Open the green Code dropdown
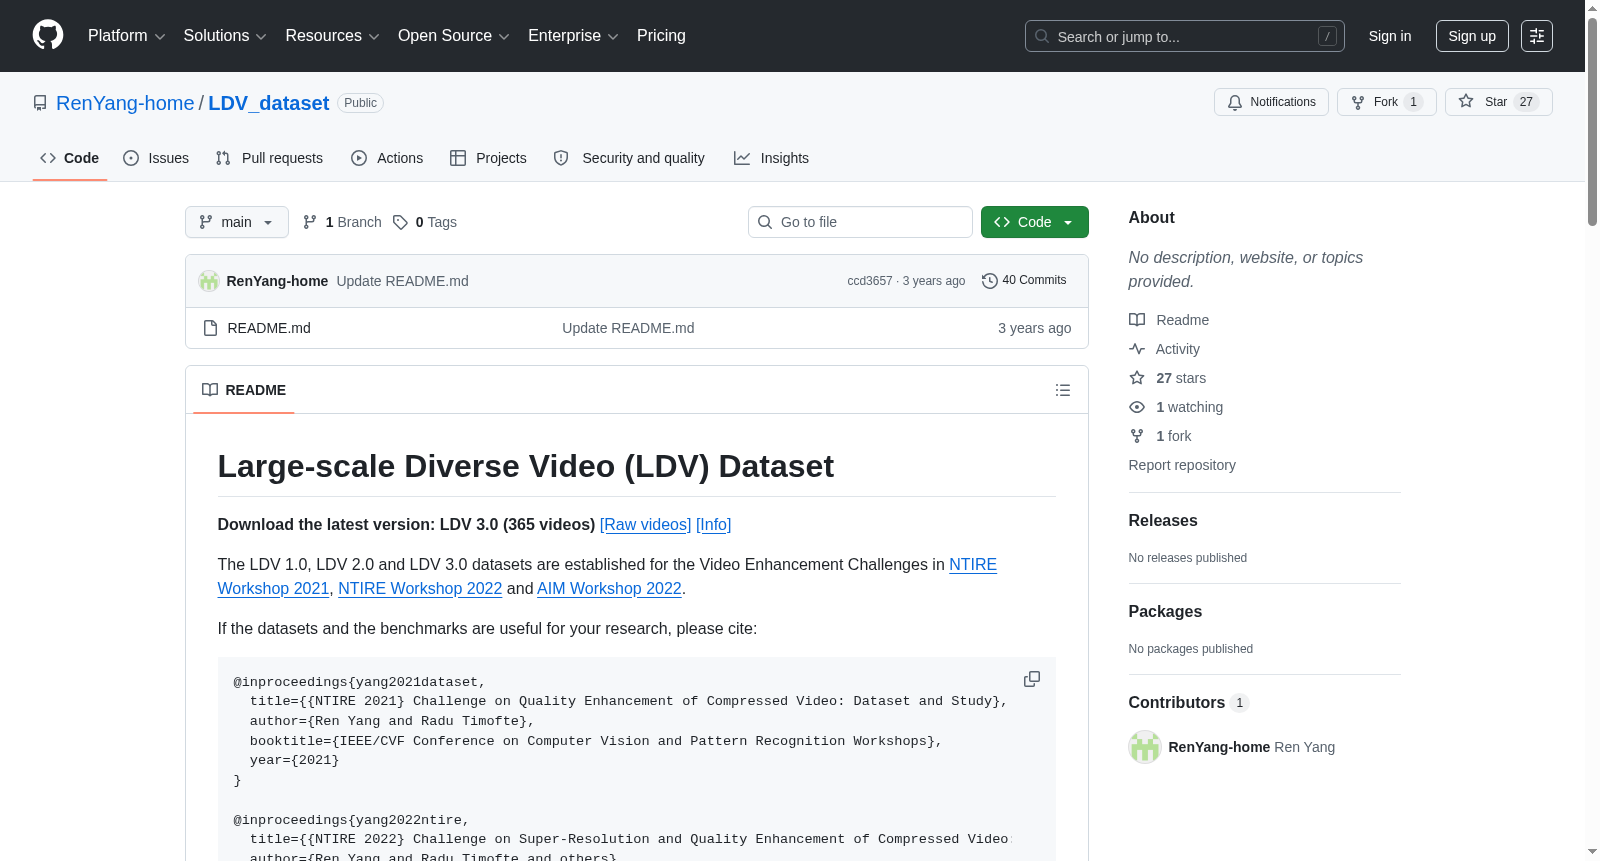 coord(1035,222)
